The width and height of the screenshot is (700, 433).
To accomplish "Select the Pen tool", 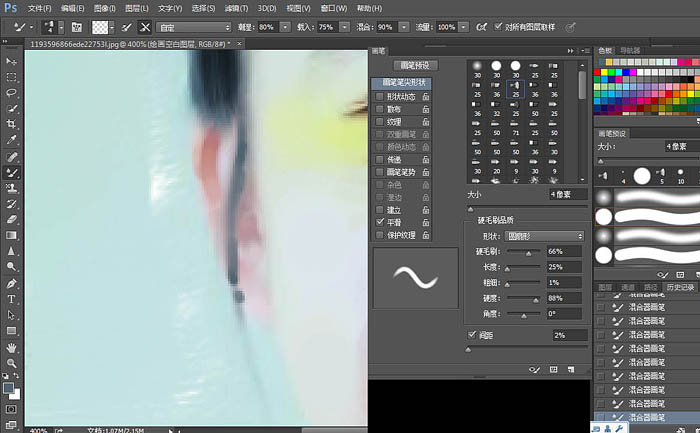I will [11, 283].
